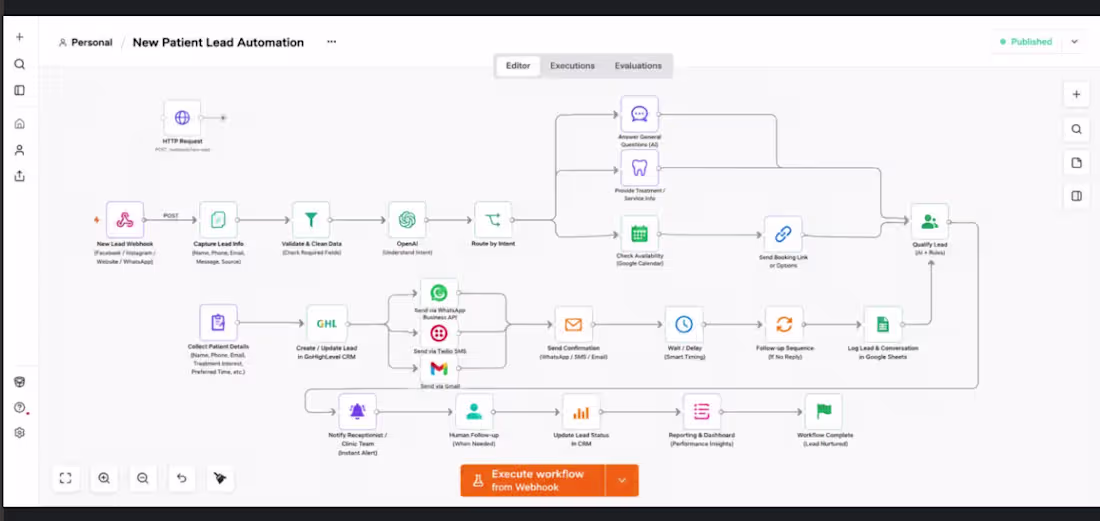Viewport: 1100px width, 521px height.
Task: Select the Validate & Clean Data filter node
Action: pyautogui.click(x=311, y=219)
